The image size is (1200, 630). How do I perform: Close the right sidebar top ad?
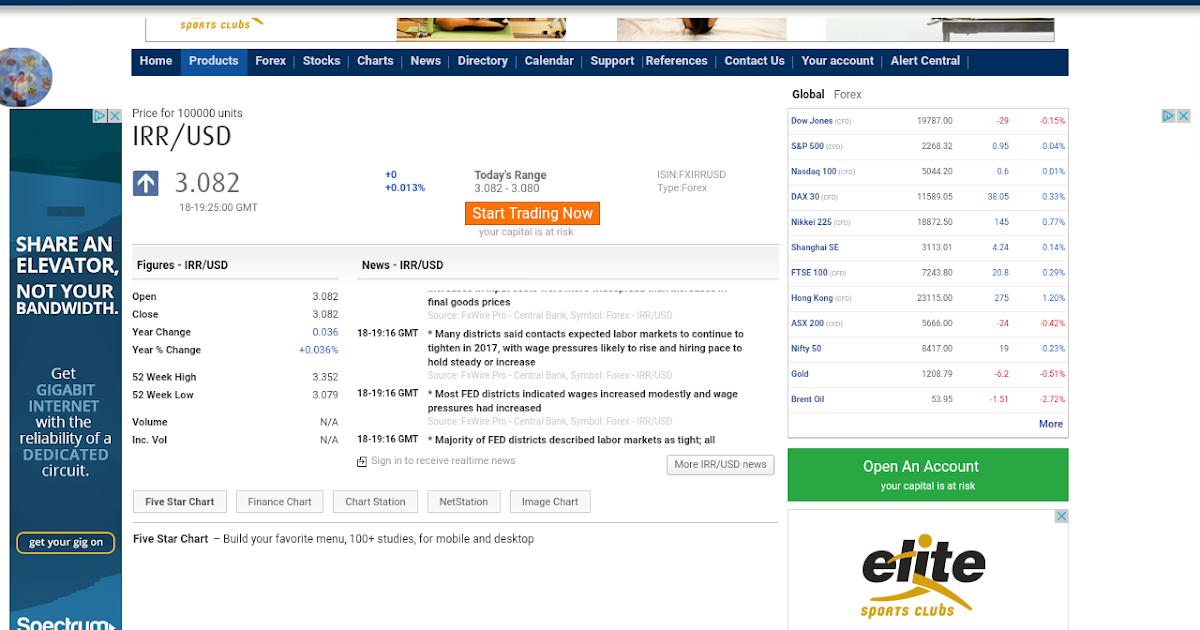tap(1183, 116)
